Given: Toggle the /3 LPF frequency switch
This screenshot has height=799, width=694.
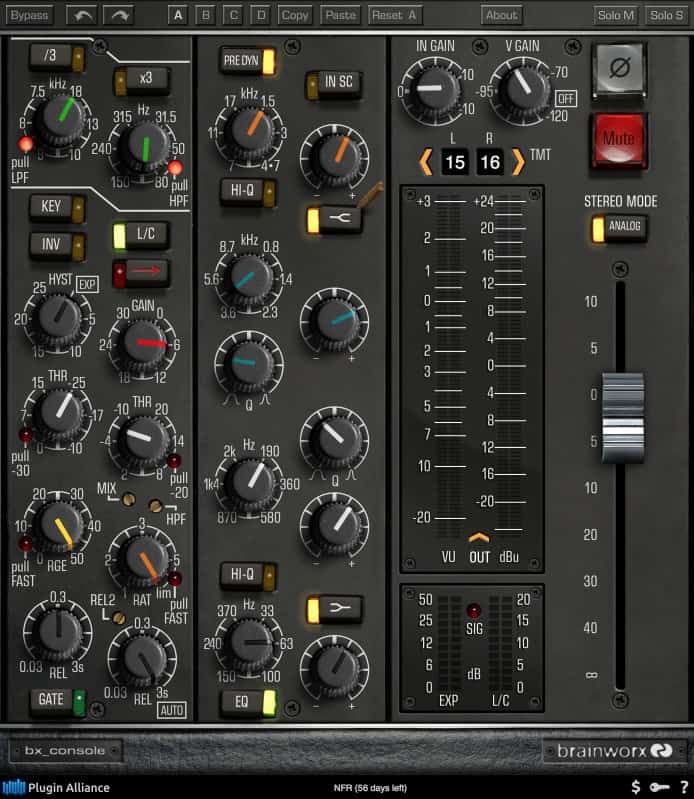Looking at the screenshot, I should coord(57,57).
